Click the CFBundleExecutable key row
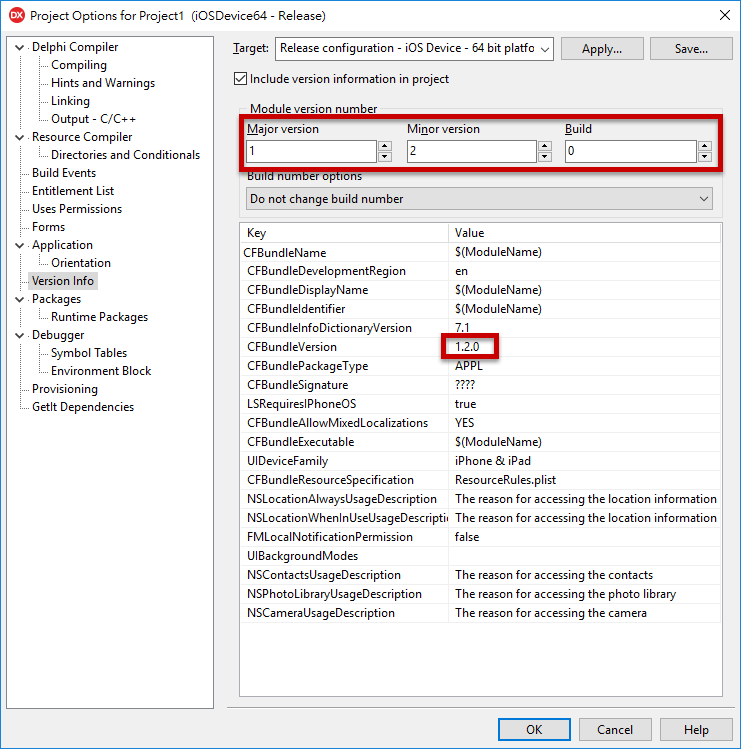This screenshot has height=749, width=741. tap(344, 442)
